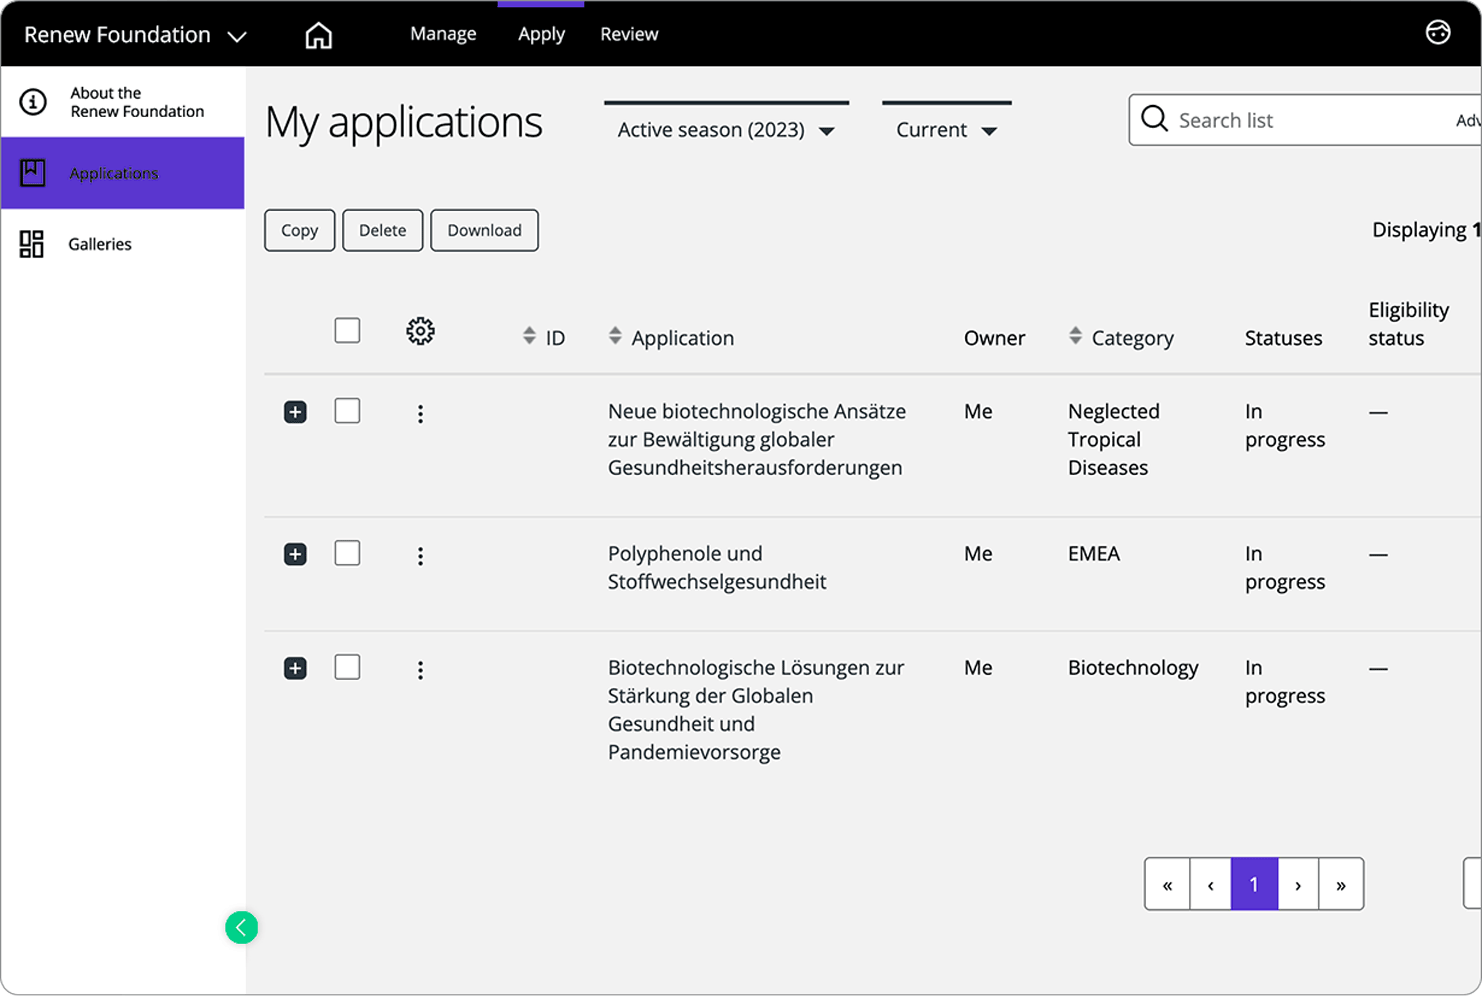
Task: Open row actions for Neue biotechnologische Ansätze
Action: click(x=420, y=414)
